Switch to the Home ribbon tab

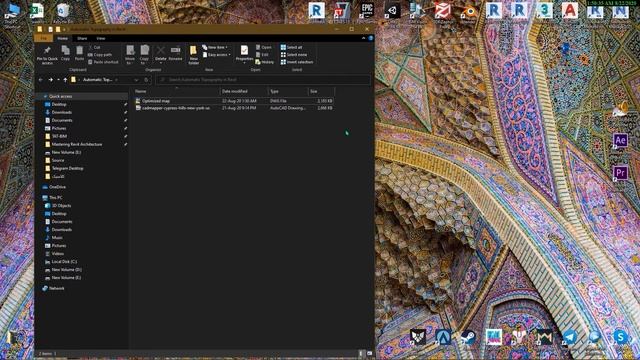tap(62, 38)
